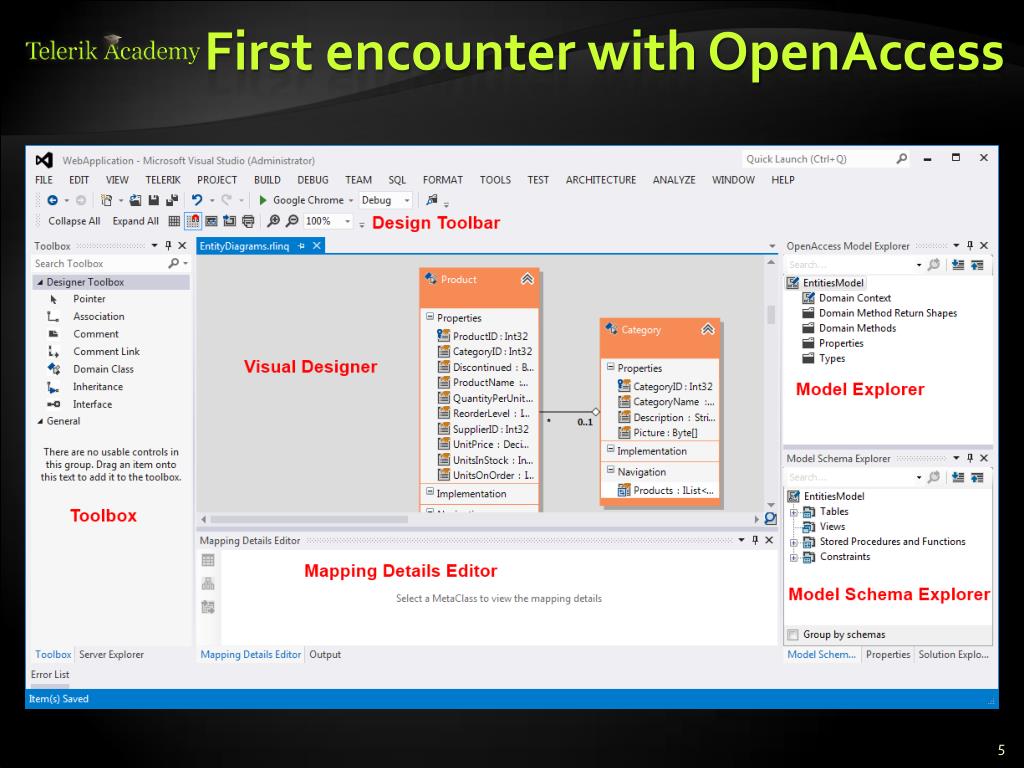Open the TELERIK menu
This screenshot has height=768, width=1024.
[163, 180]
